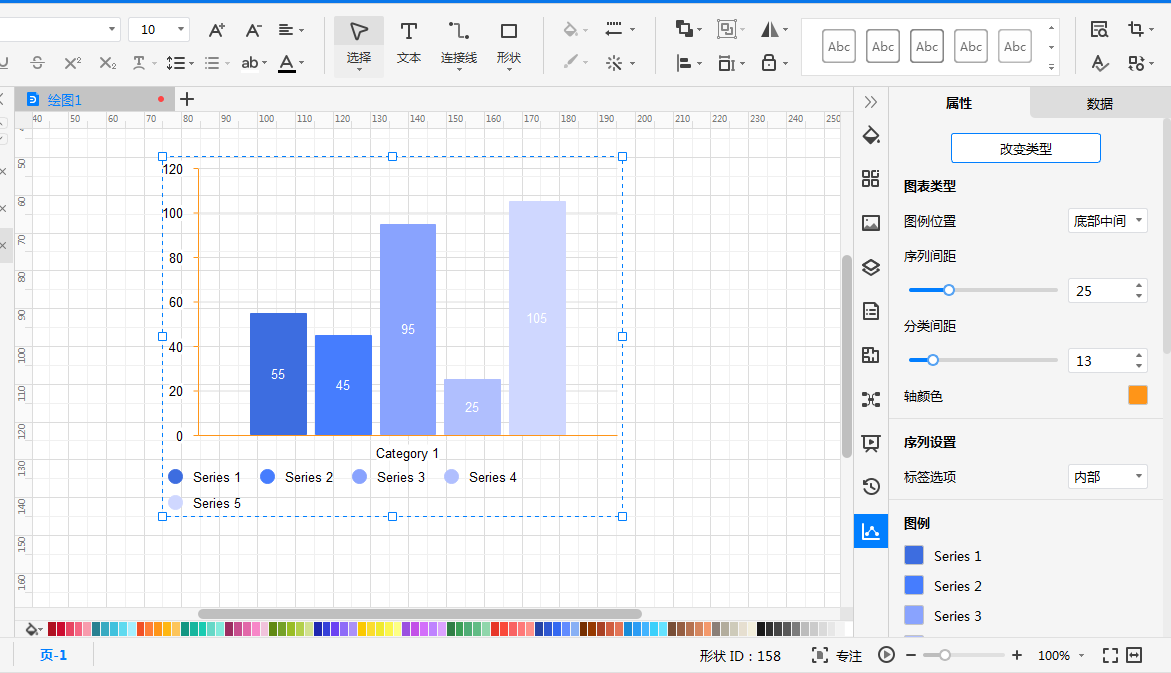This screenshot has width=1171, height=673.
Task: Switch to the 属性 tab
Action: click(959, 103)
